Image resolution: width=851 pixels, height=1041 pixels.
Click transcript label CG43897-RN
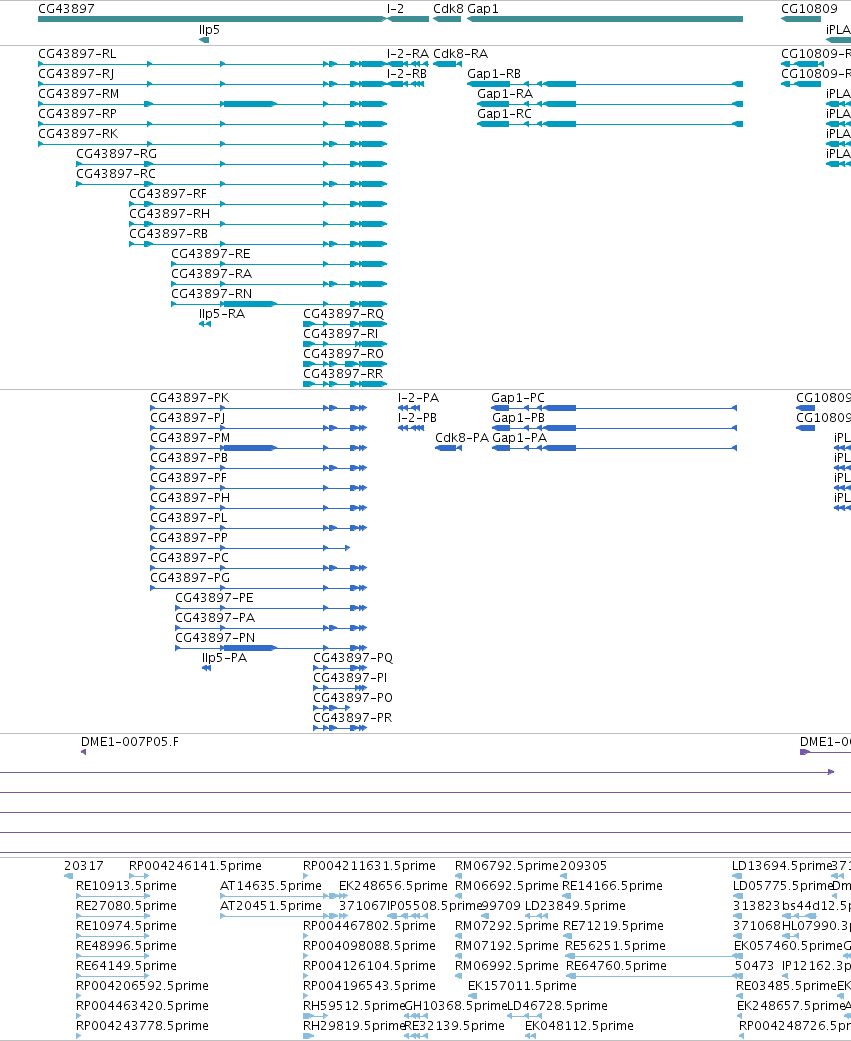pos(212,293)
